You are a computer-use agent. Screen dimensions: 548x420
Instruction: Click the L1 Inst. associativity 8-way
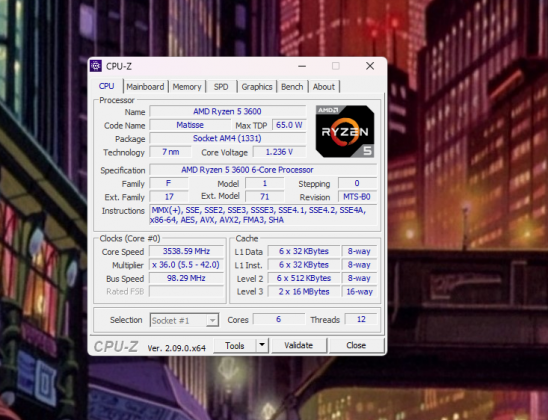(359, 265)
